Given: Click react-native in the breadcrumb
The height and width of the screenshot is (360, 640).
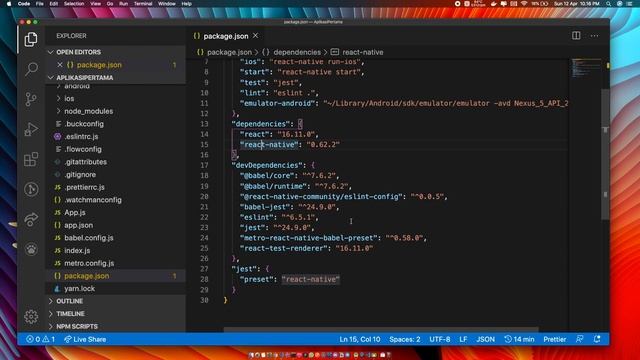Looking at the screenshot, I should tap(362, 52).
